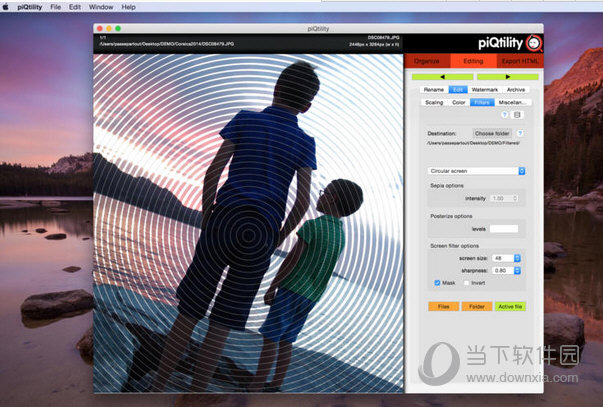
Task: Click the orange Folder button
Action: [x=477, y=307]
